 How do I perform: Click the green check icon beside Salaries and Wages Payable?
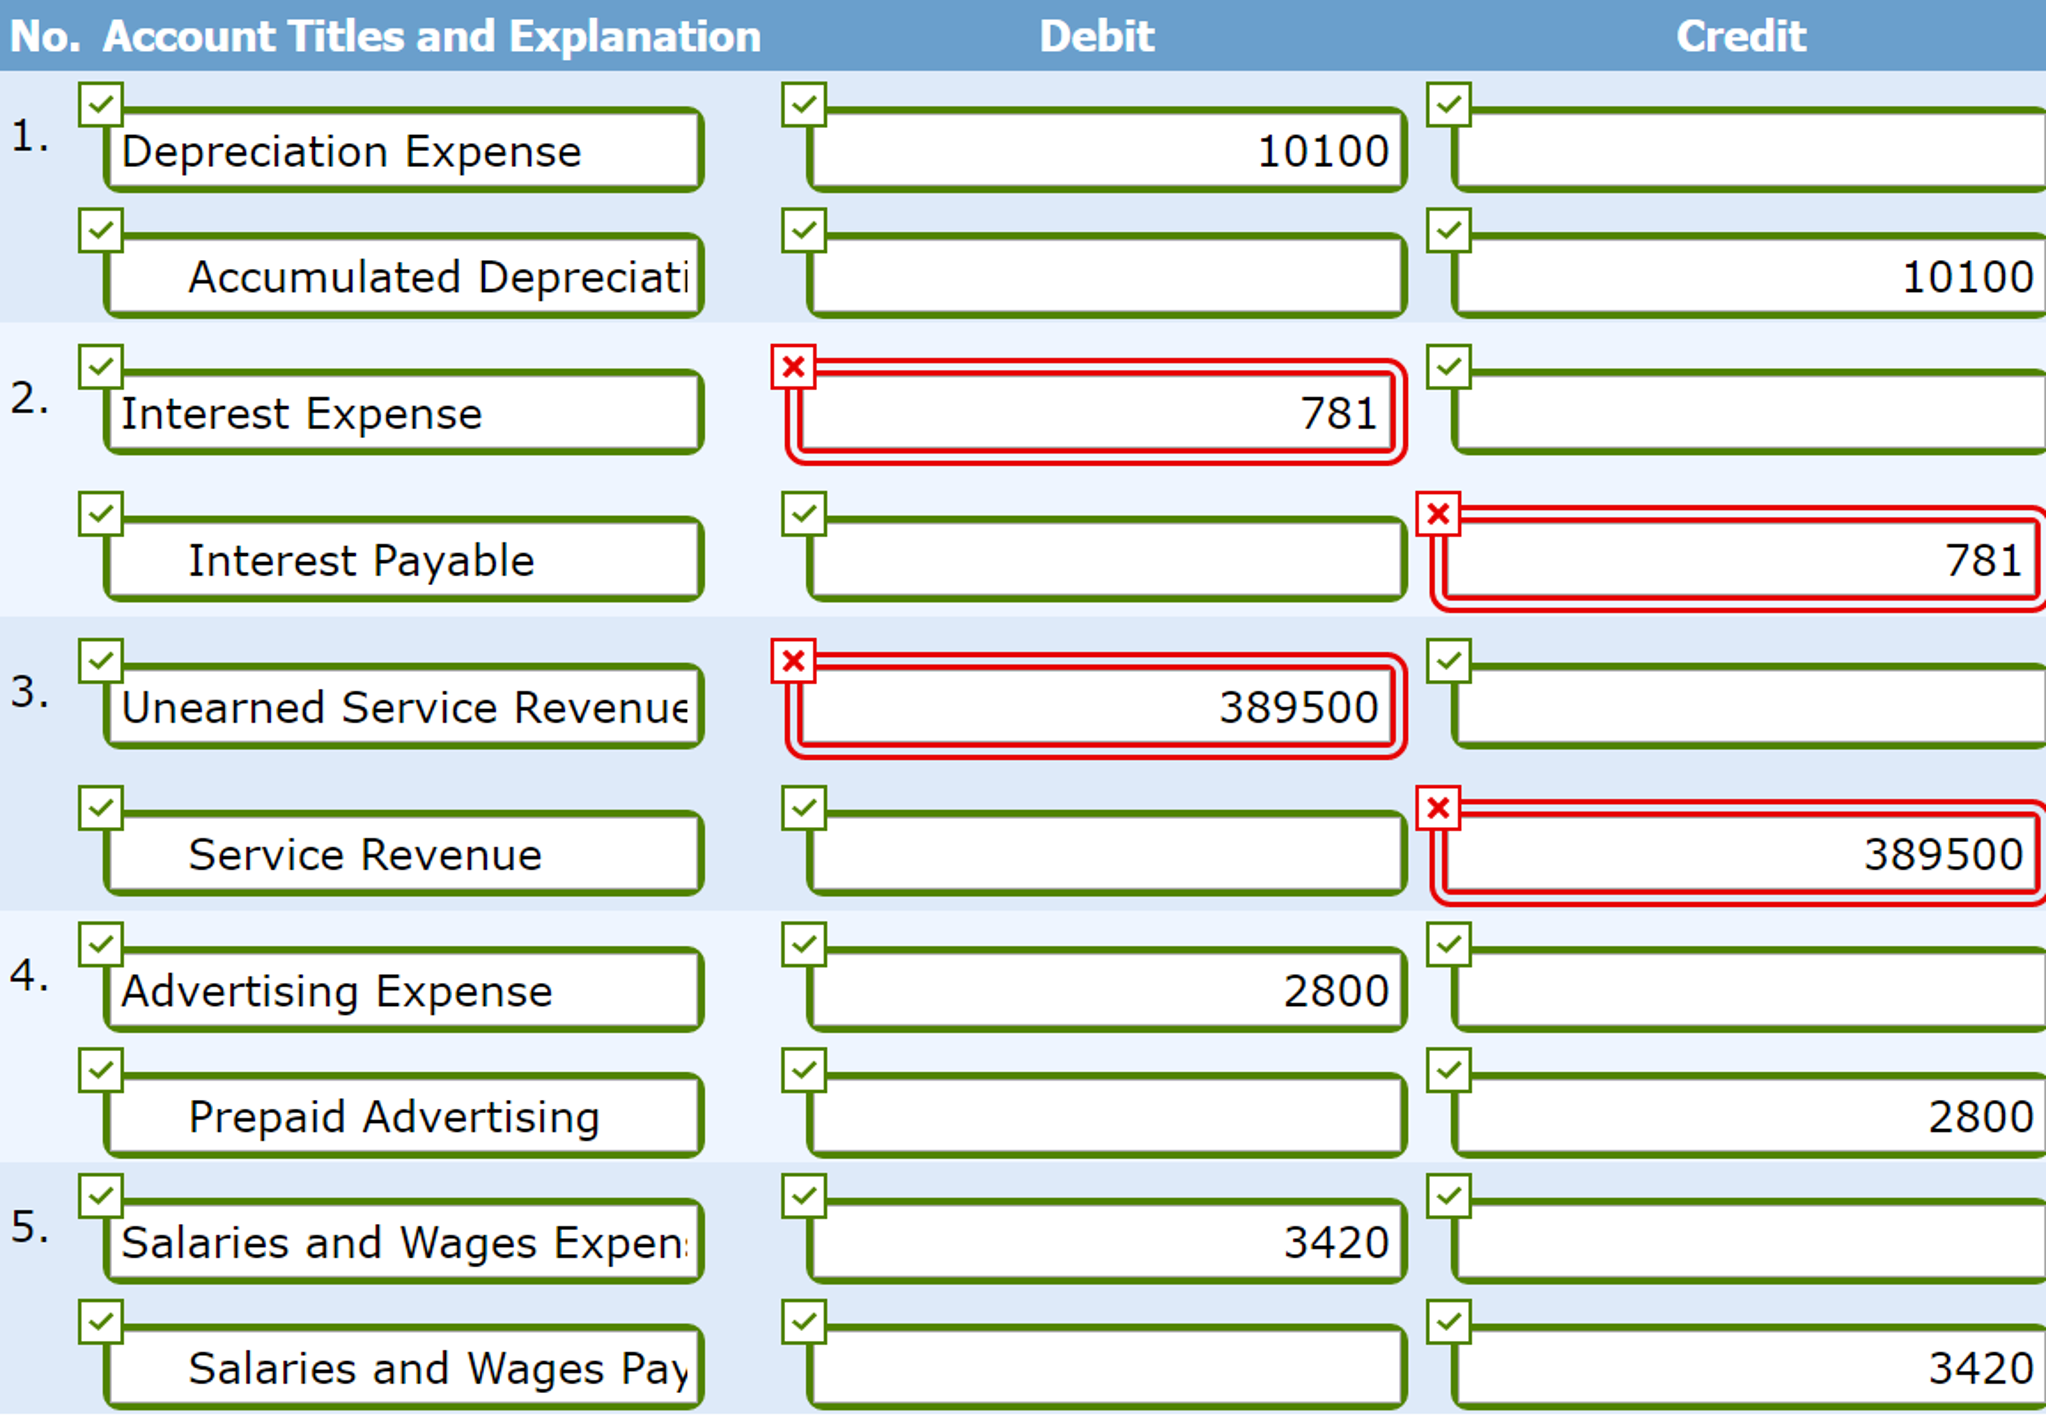(x=101, y=1322)
